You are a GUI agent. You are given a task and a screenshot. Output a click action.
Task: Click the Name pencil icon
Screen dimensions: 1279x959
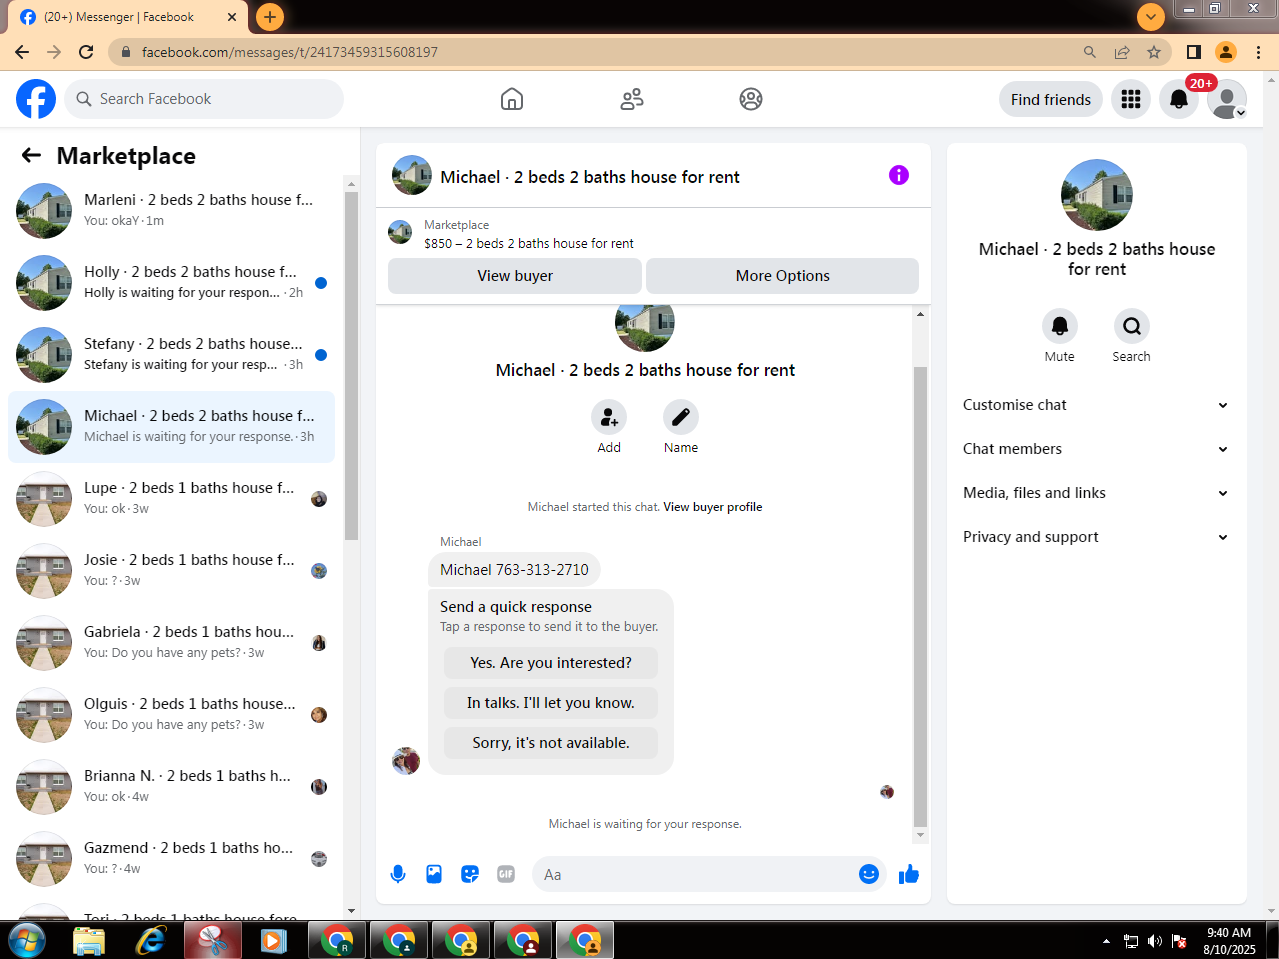[x=681, y=417]
